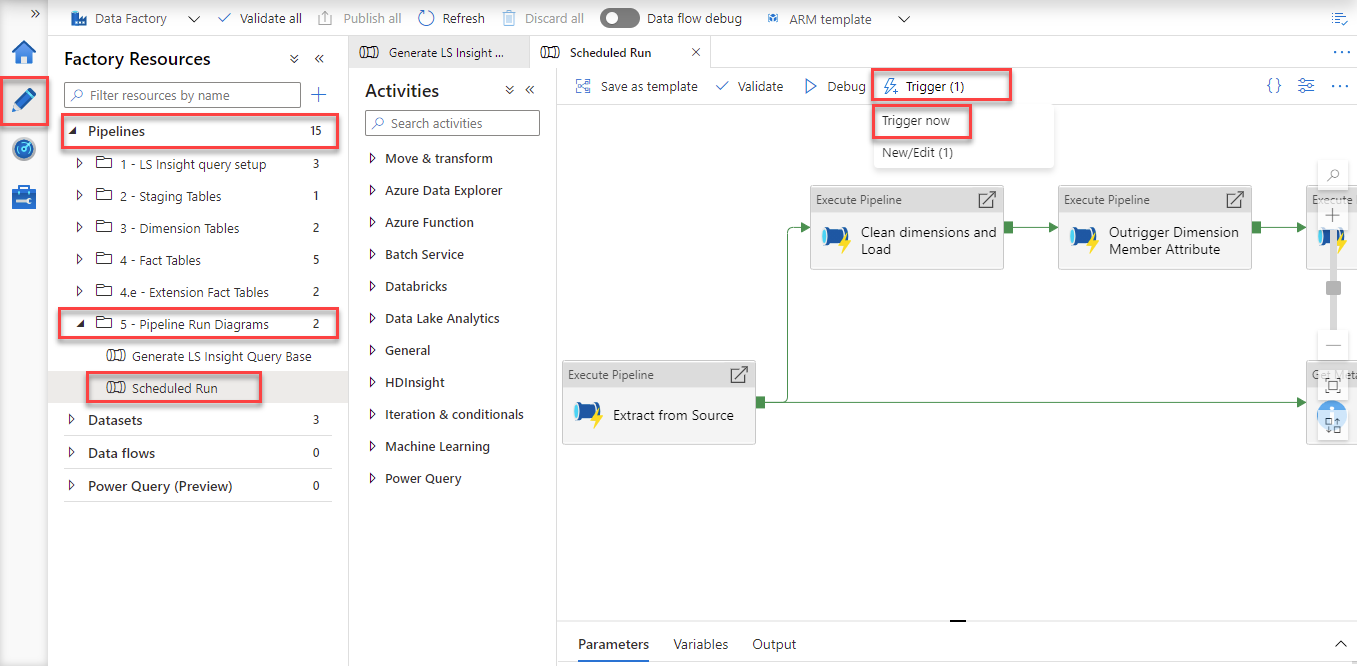Open the Monitor gauge icon
1357x666 pixels.
coord(24,149)
